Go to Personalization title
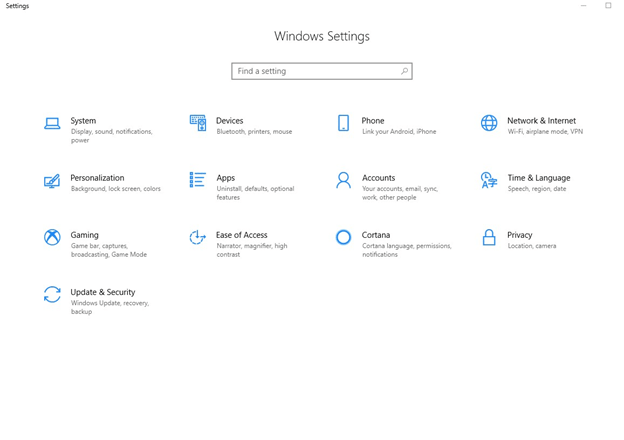The height and width of the screenshot is (440, 624). coord(97,178)
